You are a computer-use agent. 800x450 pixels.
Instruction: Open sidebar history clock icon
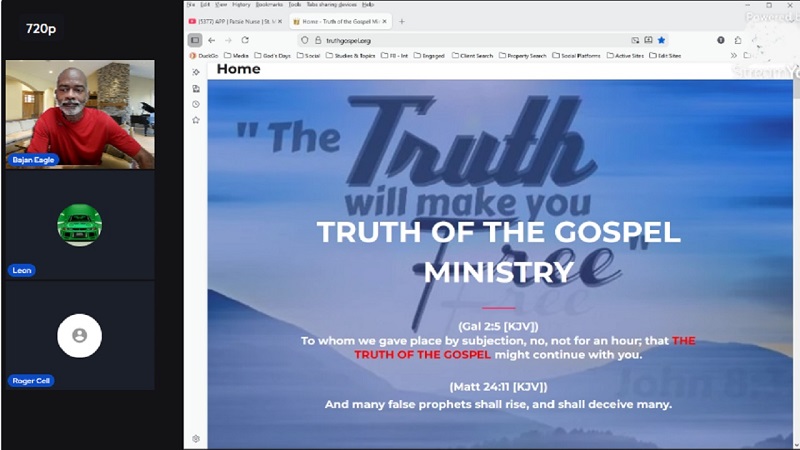196,104
